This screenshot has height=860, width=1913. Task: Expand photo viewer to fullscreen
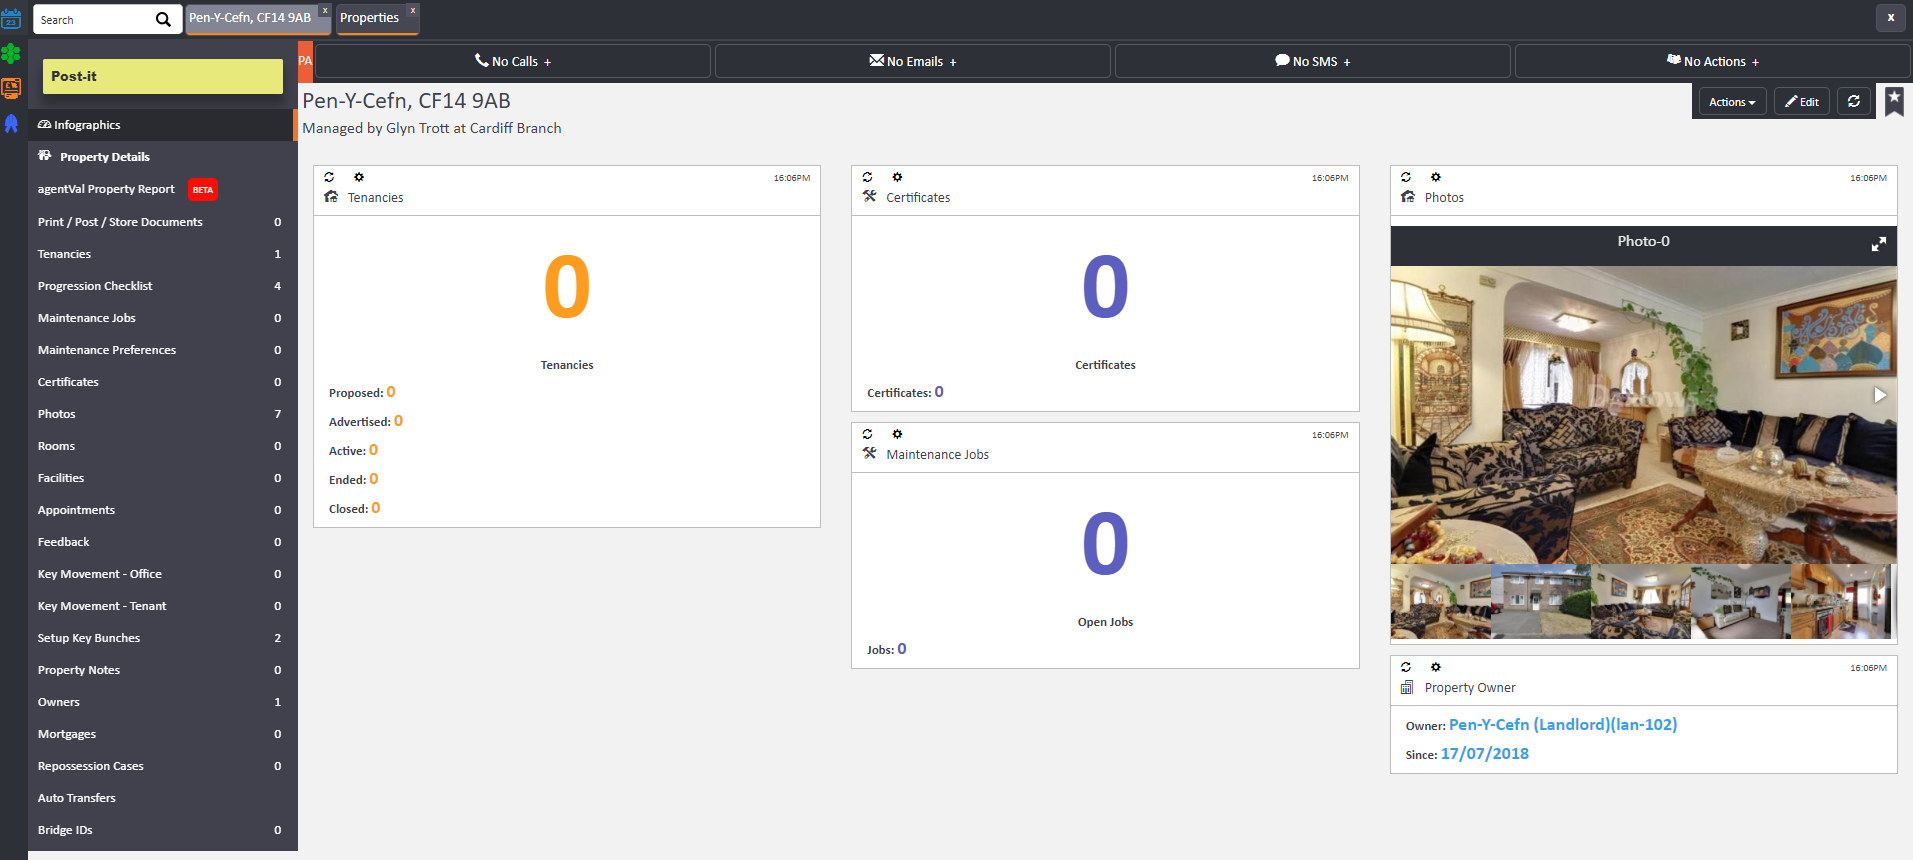pyautogui.click(x=1878, y=243)
